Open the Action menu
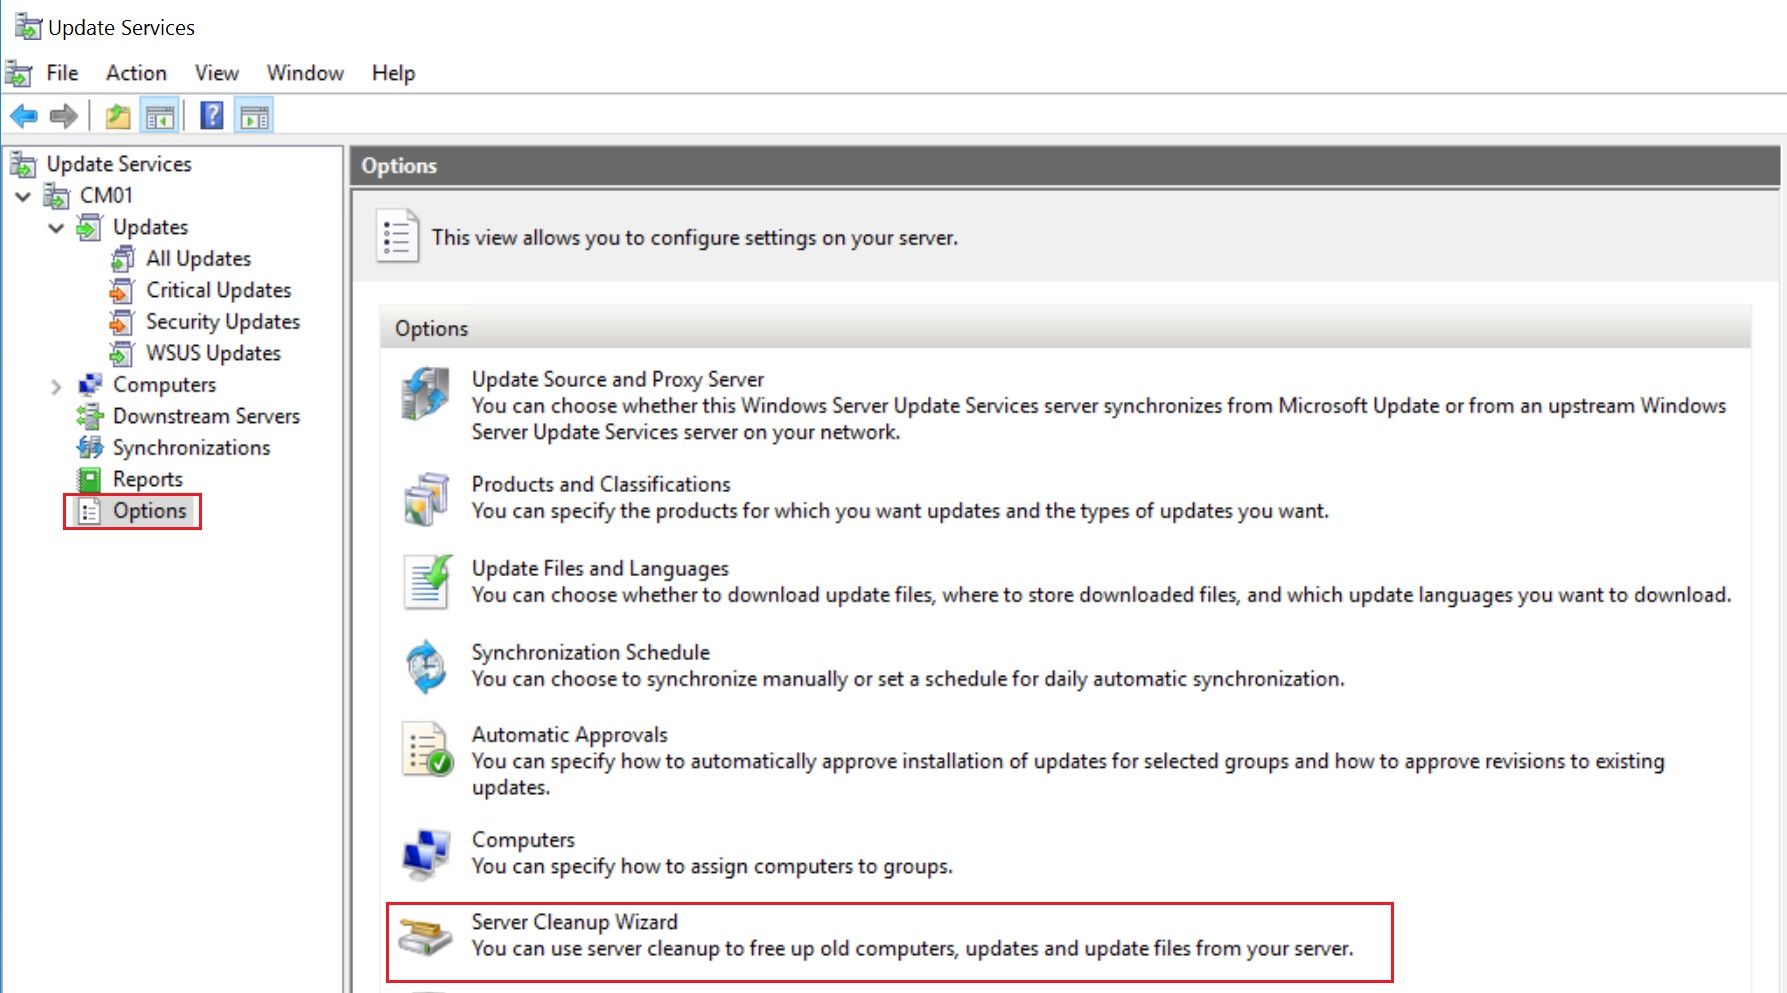Screen dimensions: 1787x993 click(137, 73)
